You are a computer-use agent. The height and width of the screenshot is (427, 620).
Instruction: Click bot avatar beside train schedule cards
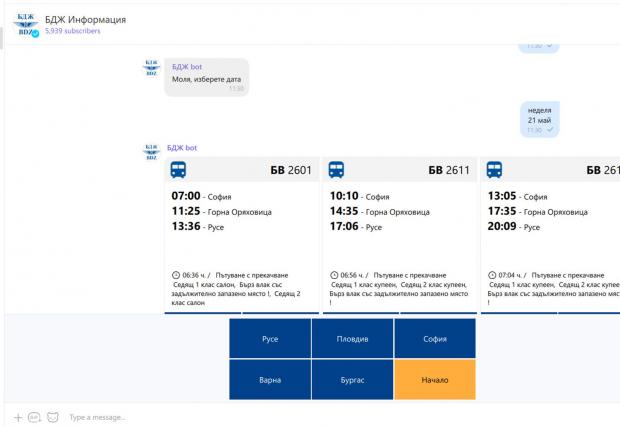[x=151, y=152]
